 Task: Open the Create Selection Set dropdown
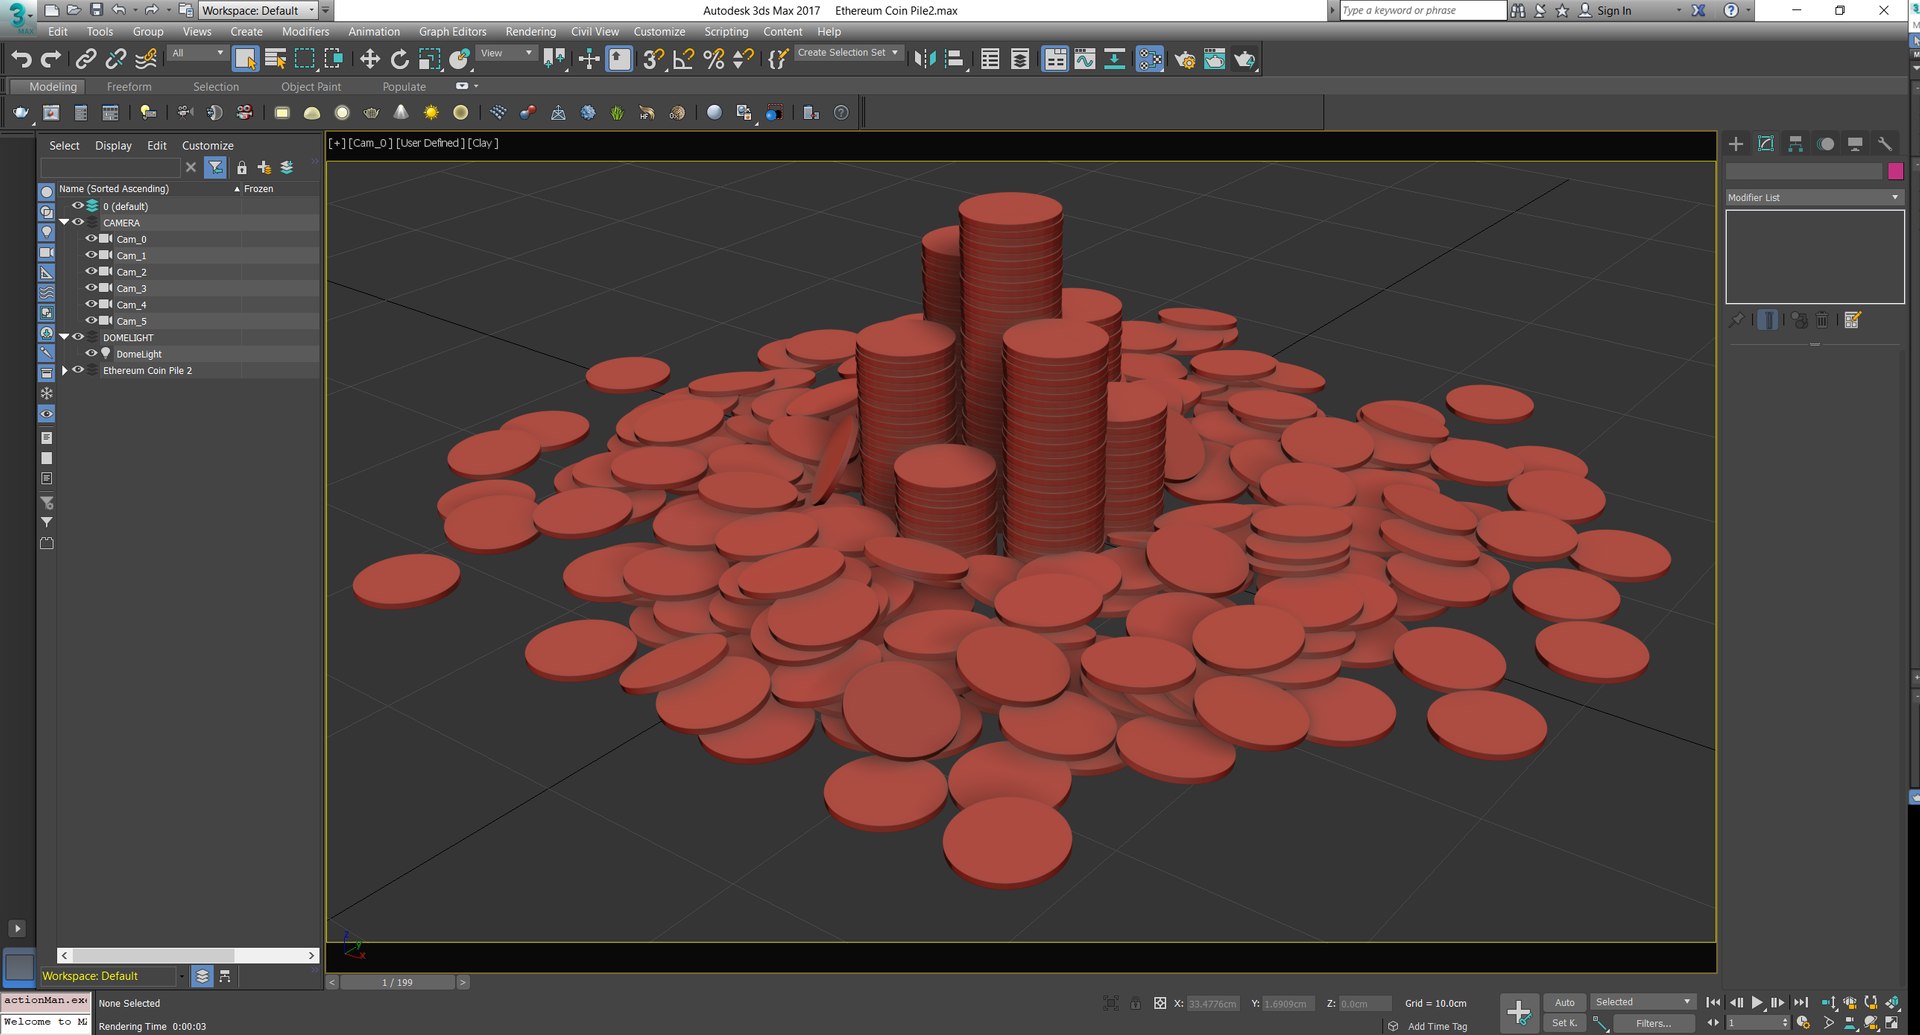tap(848, 53)
